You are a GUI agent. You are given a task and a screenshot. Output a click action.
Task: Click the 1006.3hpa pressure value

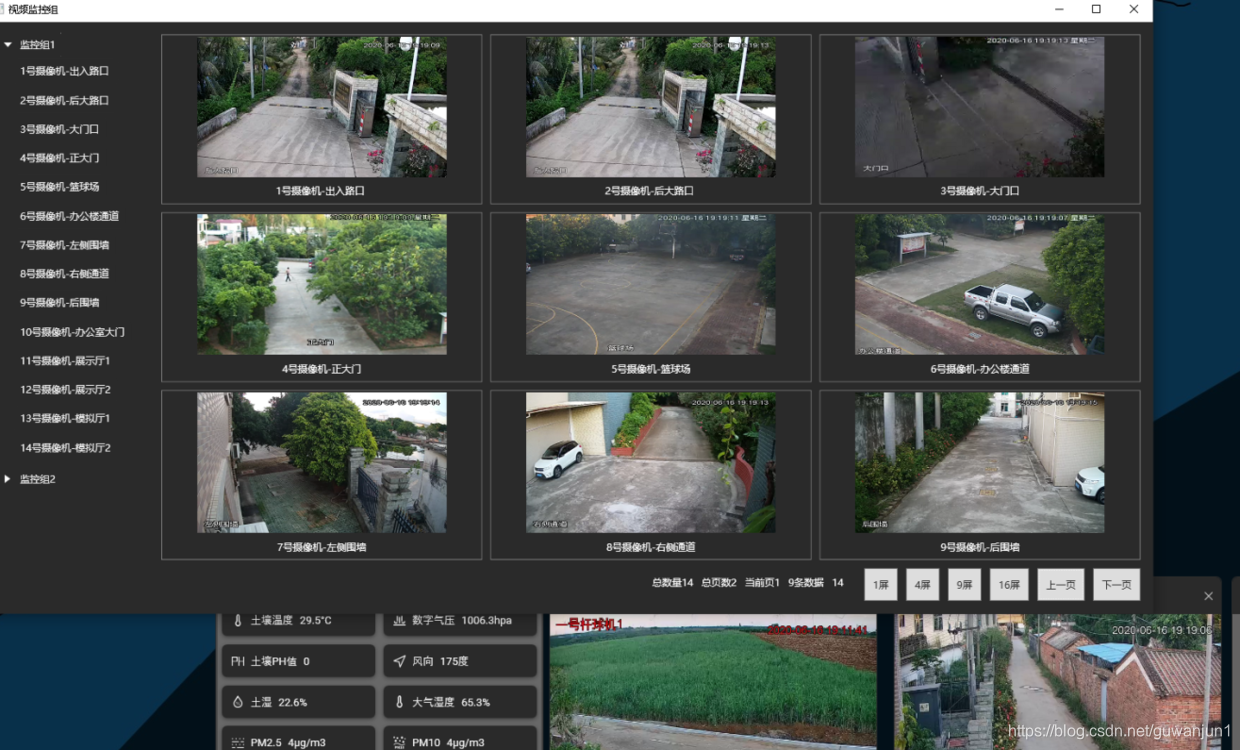pyautogui.click(x=486, y=620)
